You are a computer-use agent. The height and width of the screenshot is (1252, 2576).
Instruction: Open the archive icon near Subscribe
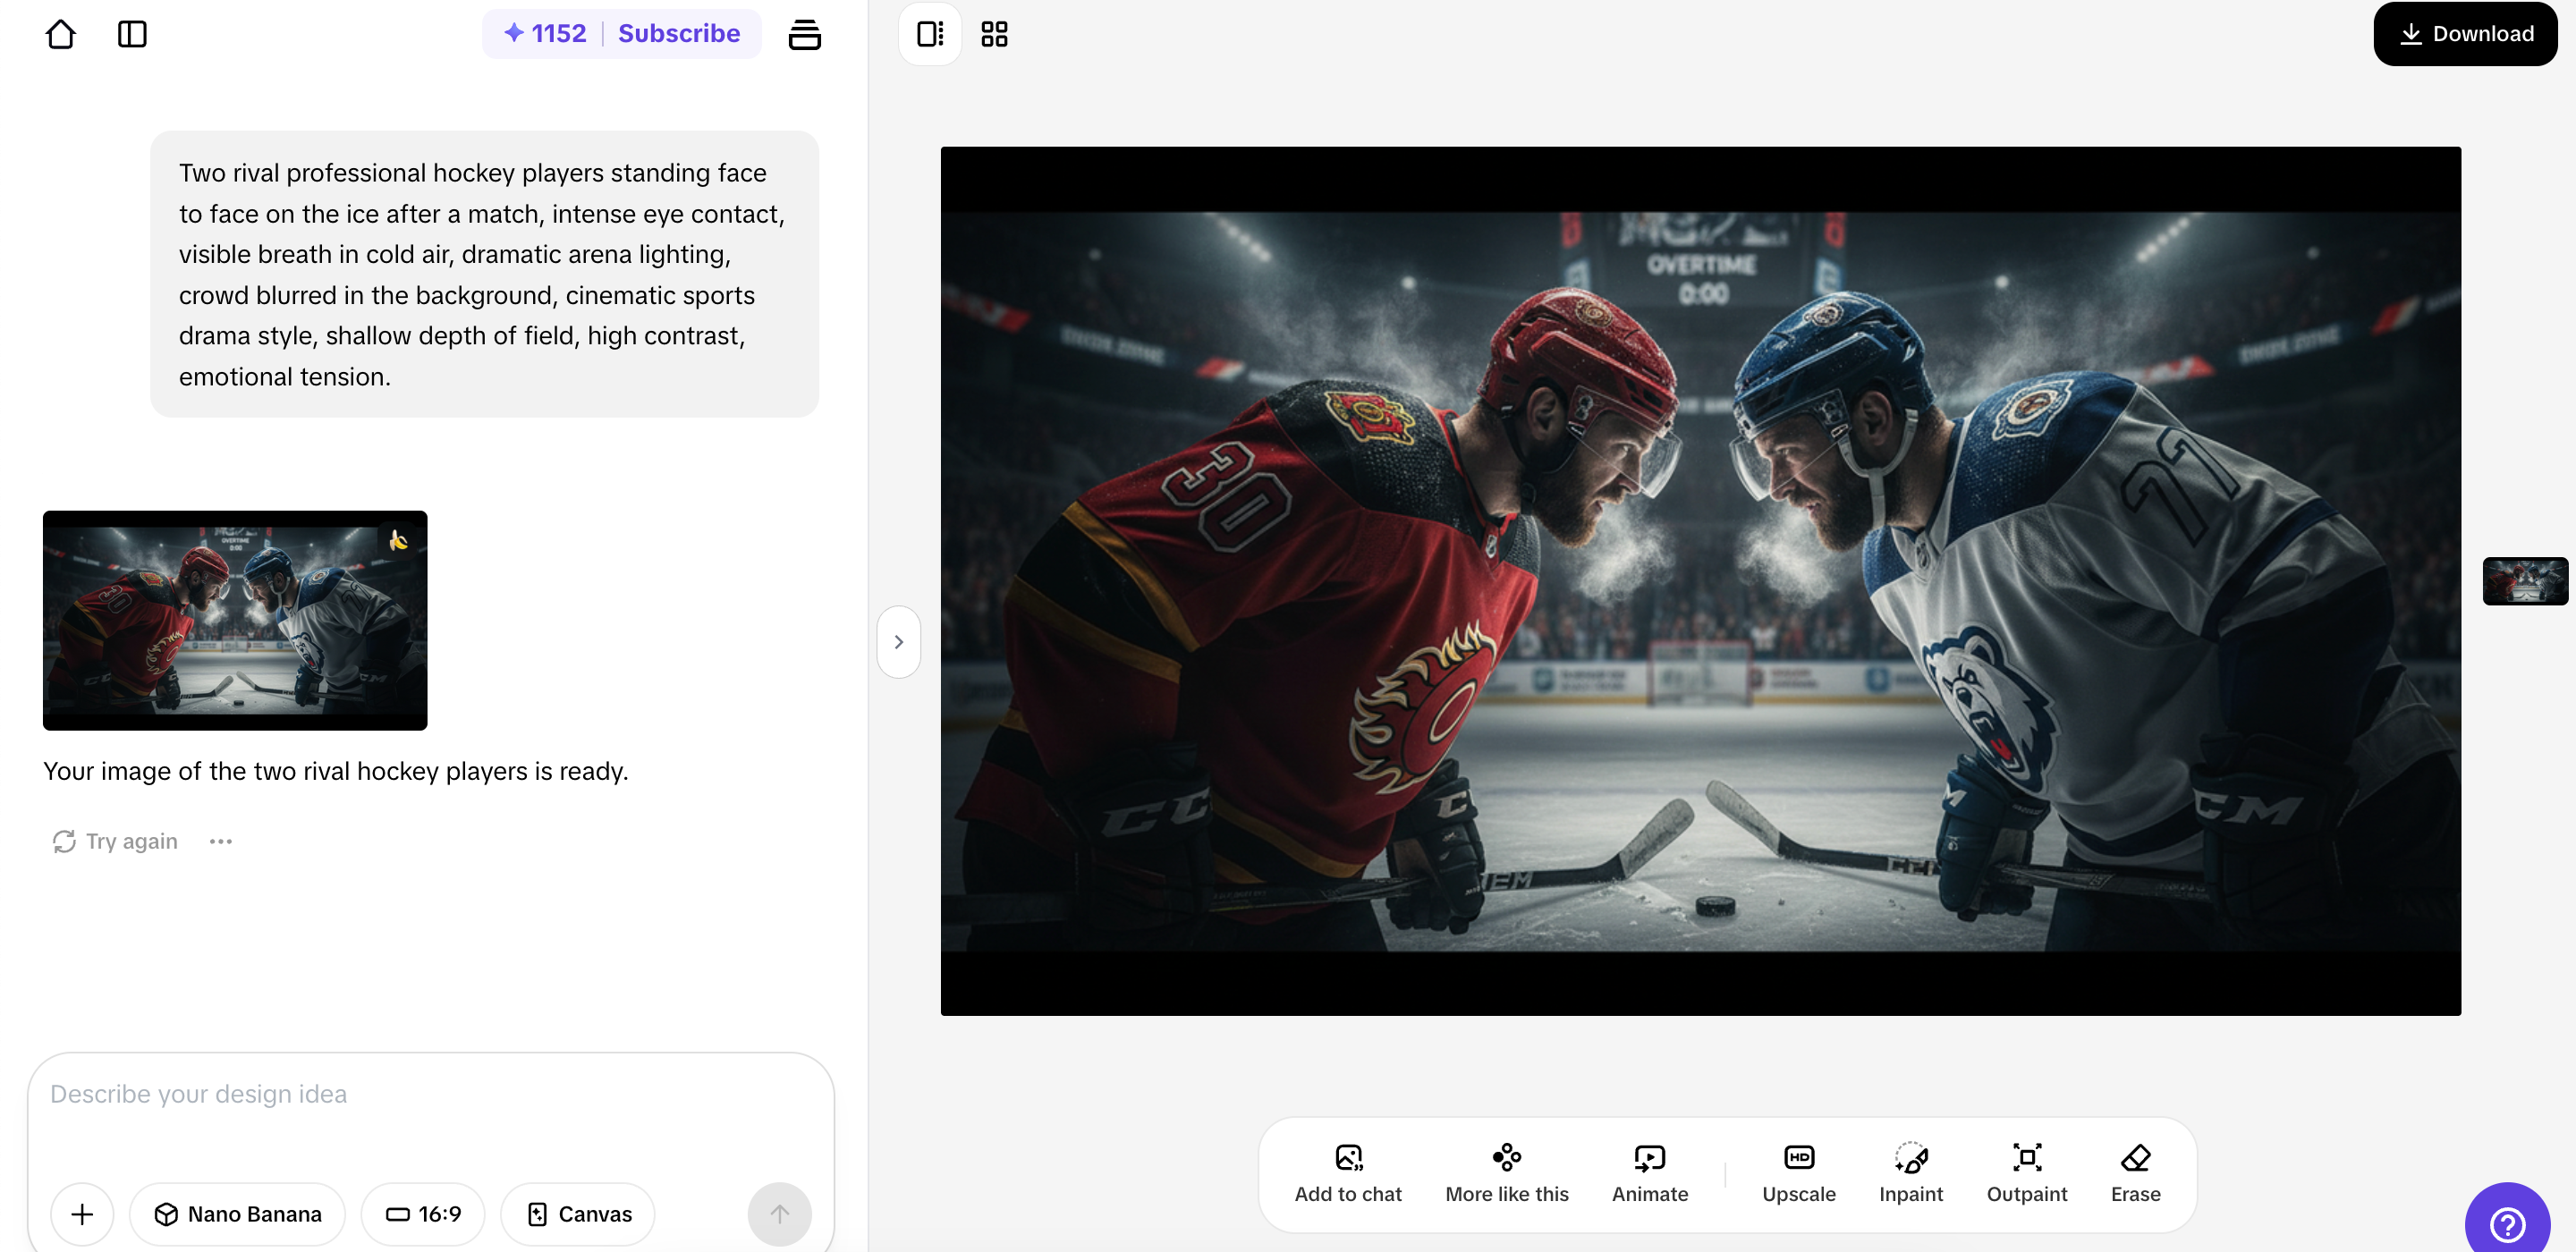click(805, 33)
